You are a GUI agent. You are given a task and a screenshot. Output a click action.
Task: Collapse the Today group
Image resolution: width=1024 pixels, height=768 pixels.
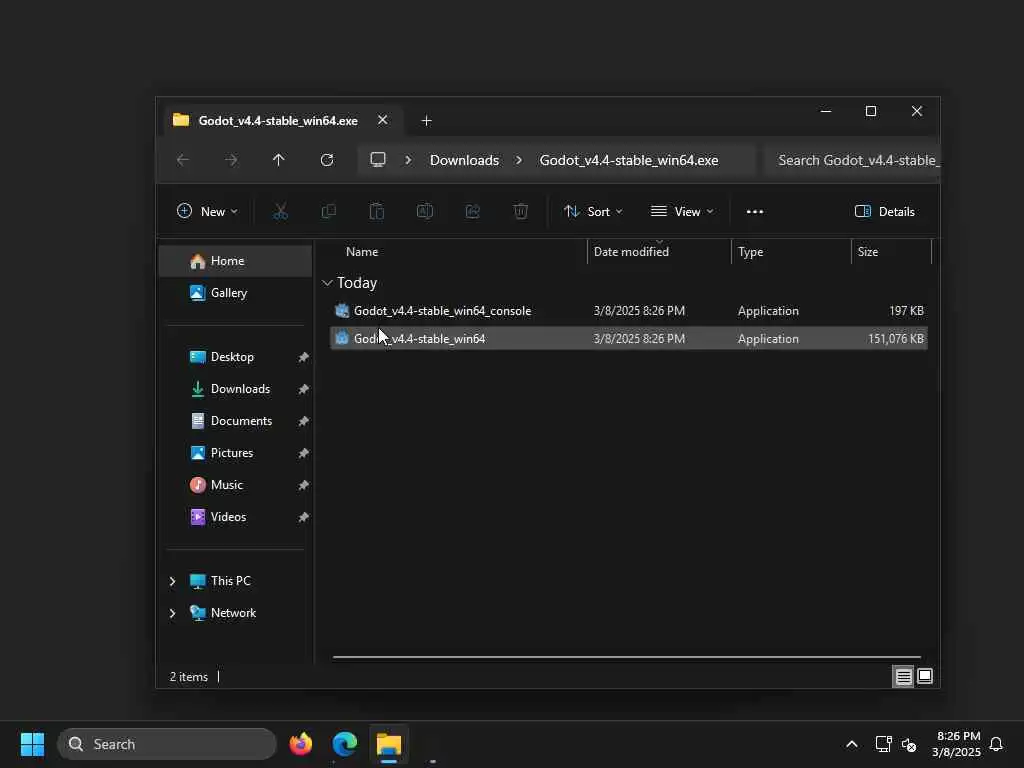(327, 283)
